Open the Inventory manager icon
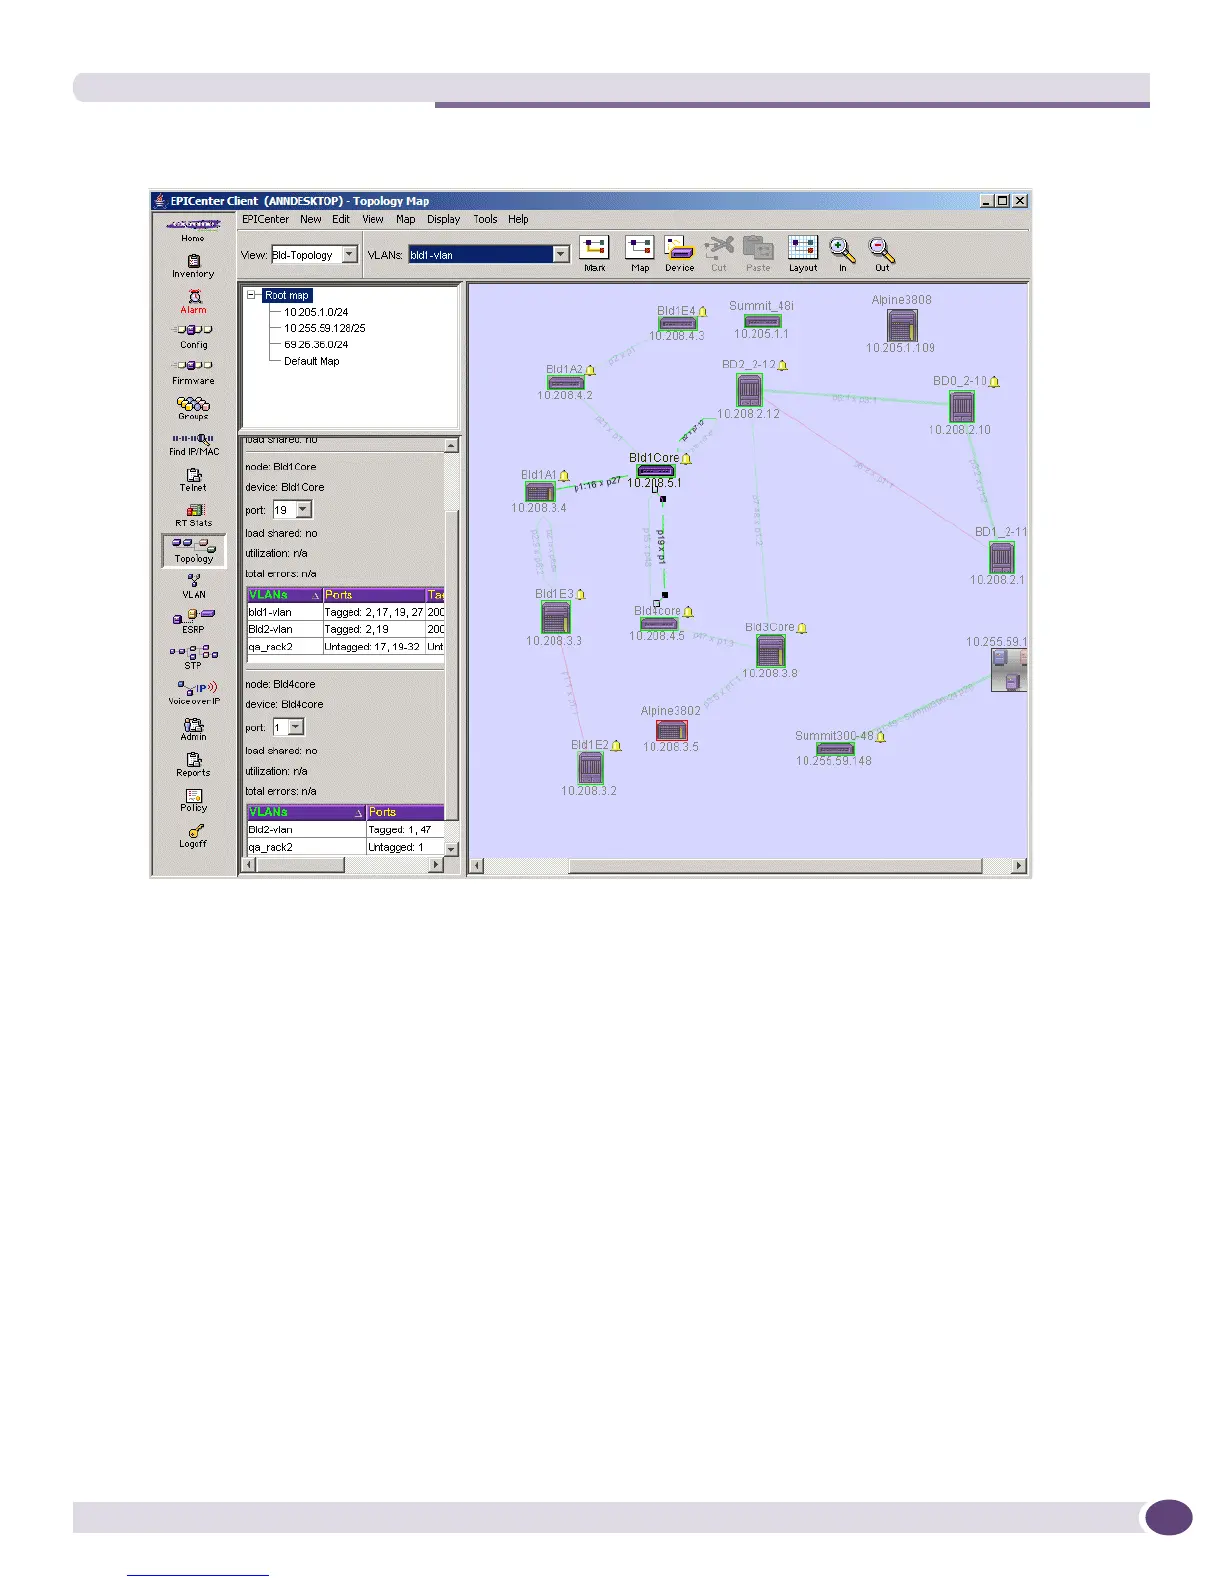The height and width of the screenshot is (1584, 1224). pyautogui.click(x=193, y=266)
